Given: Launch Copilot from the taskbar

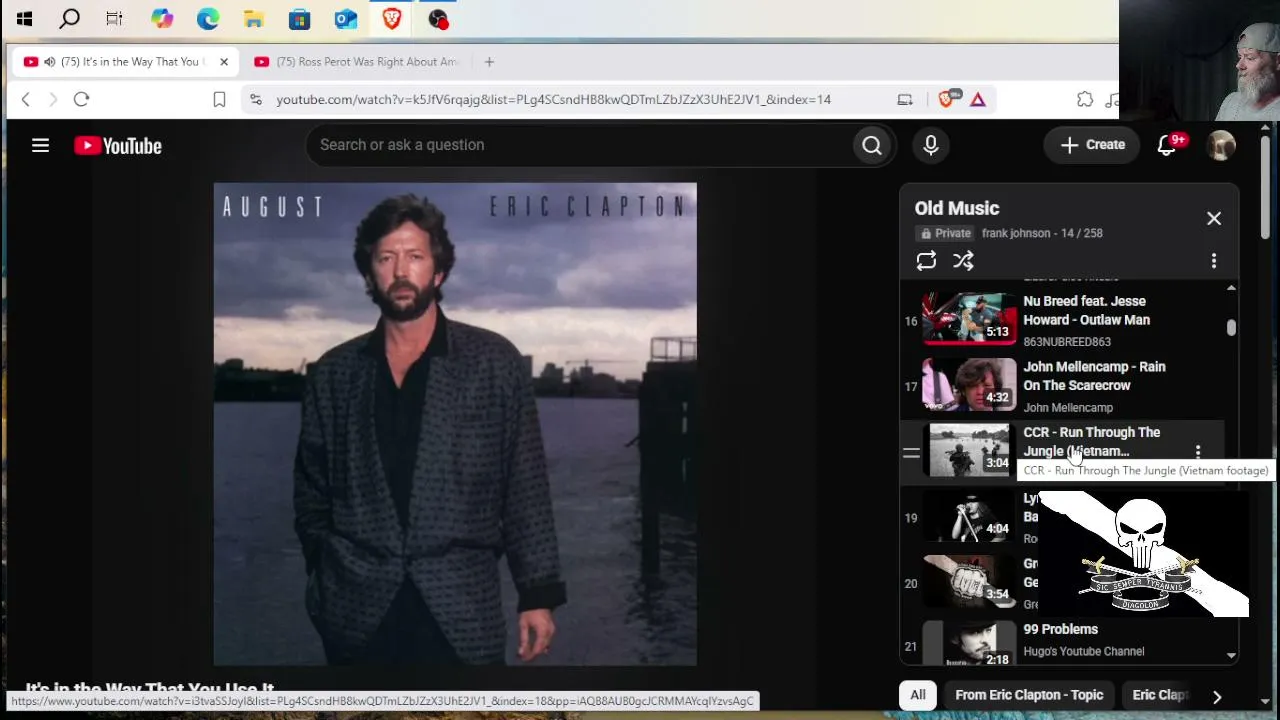Looking at the screenshot, I should pyautogui.click(x=162, y=18).
